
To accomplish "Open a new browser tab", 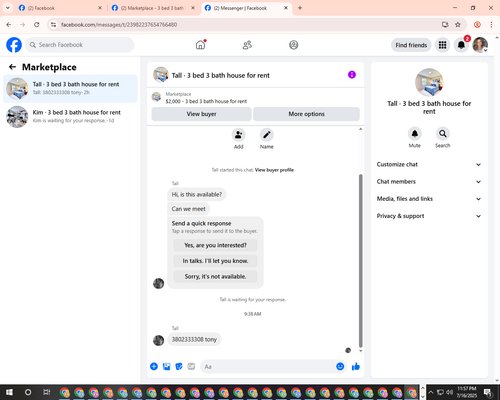I will point(300,8).
